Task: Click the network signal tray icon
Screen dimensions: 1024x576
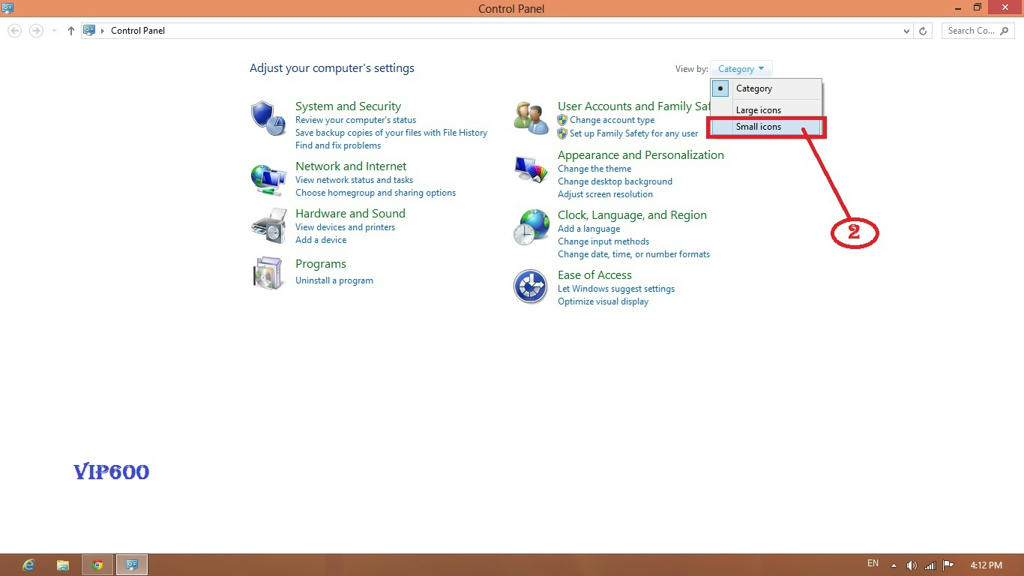Action: 930,566
